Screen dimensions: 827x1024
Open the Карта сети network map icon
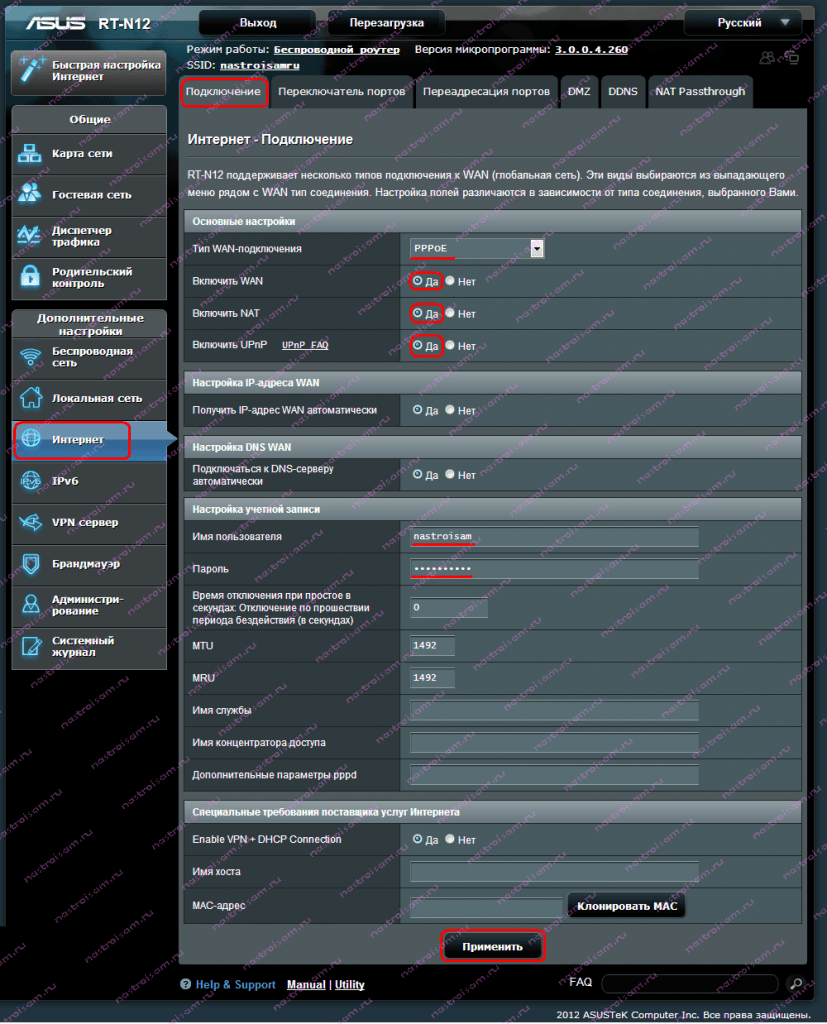(x=30, y=153)
